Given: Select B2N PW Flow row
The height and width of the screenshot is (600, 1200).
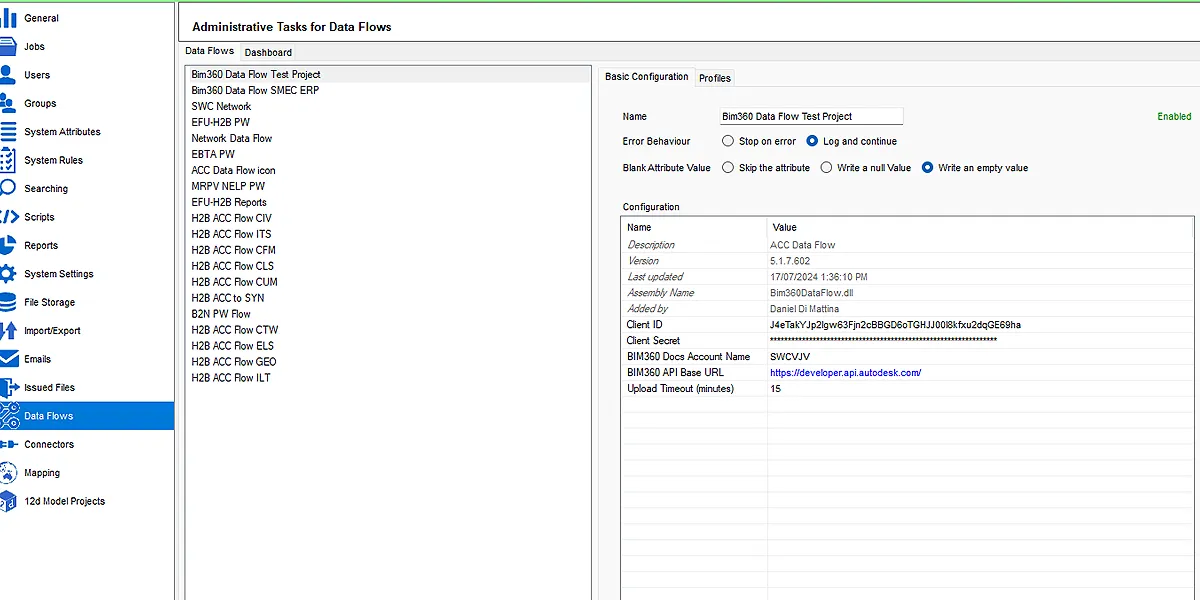Looking at the screenshot, I should coord(388,314).
